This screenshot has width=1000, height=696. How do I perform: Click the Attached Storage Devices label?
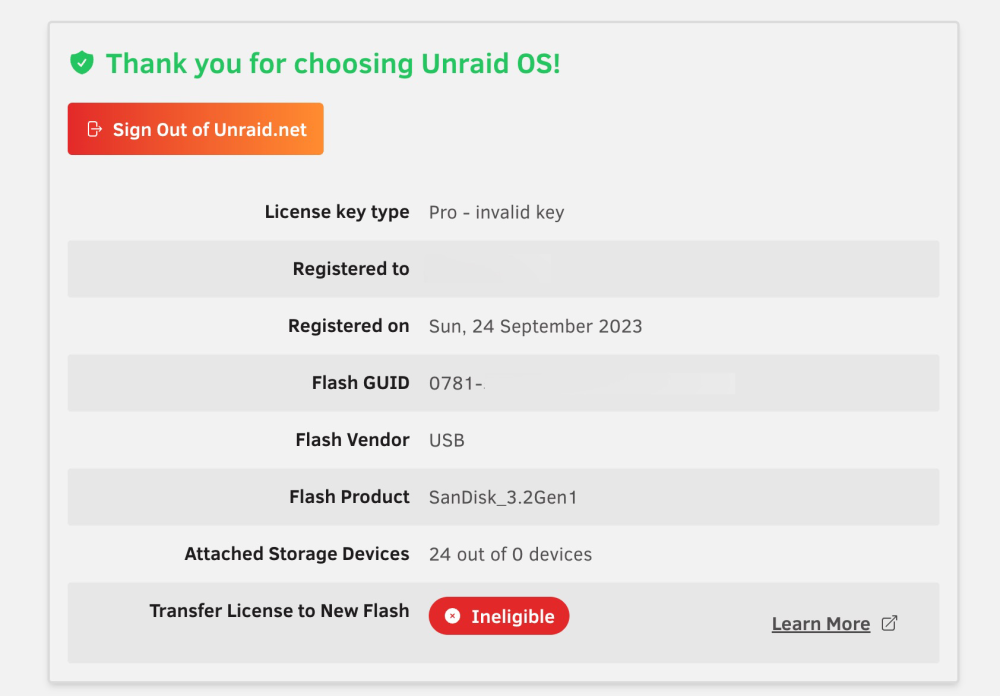[x=297, y=554]
